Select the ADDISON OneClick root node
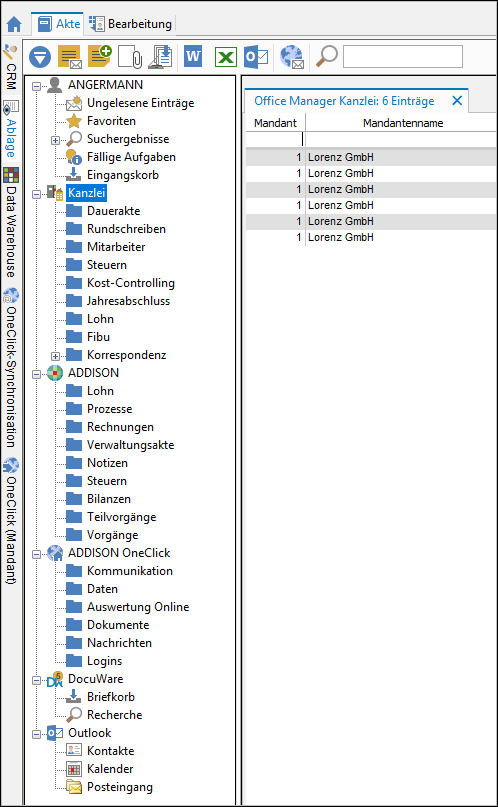This screenshot has width=498, height=807. tap(119, 553)
